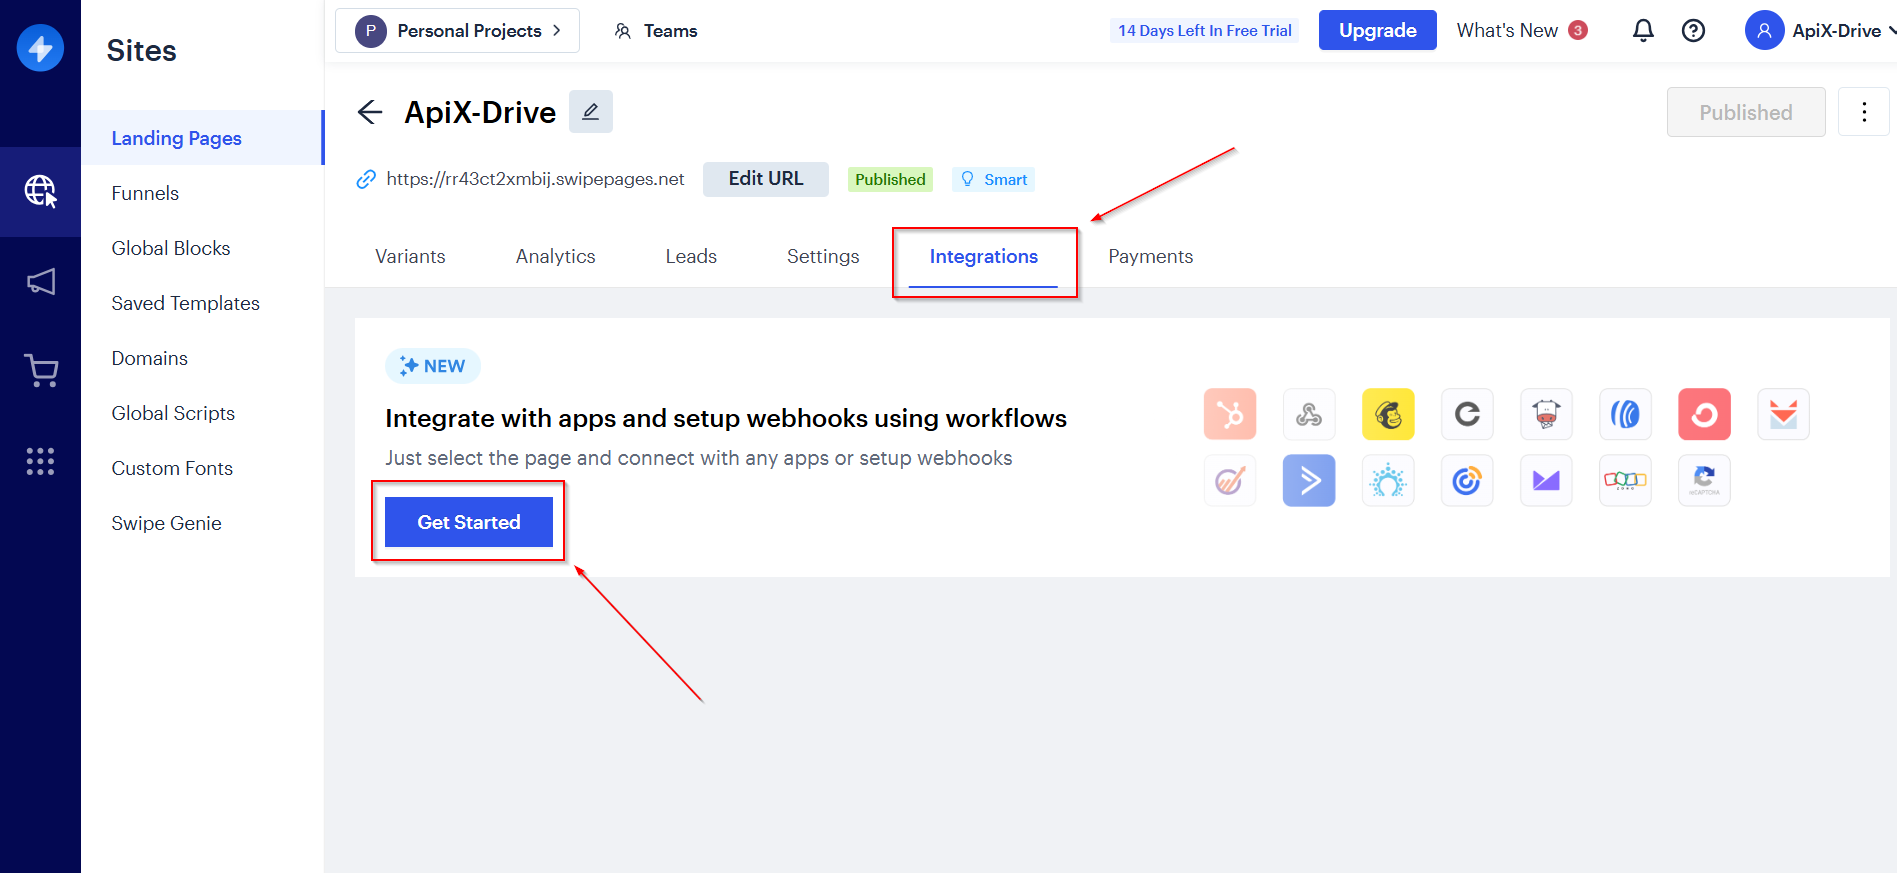Viewport: 1897px width, 873px height.
Task: Click the pencil icon to rename ApiX-Drive
Action: click(x=591, y=111)
